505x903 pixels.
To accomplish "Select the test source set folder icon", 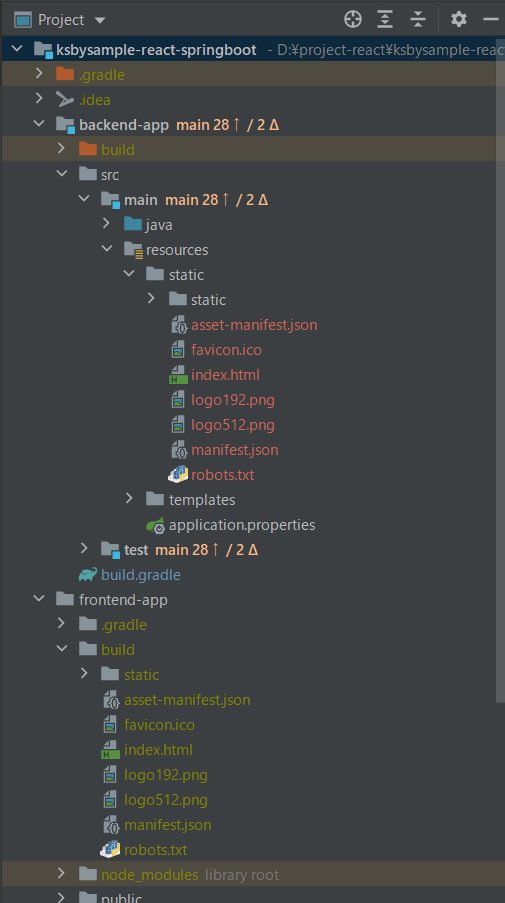I will click(x=110, y=549).
